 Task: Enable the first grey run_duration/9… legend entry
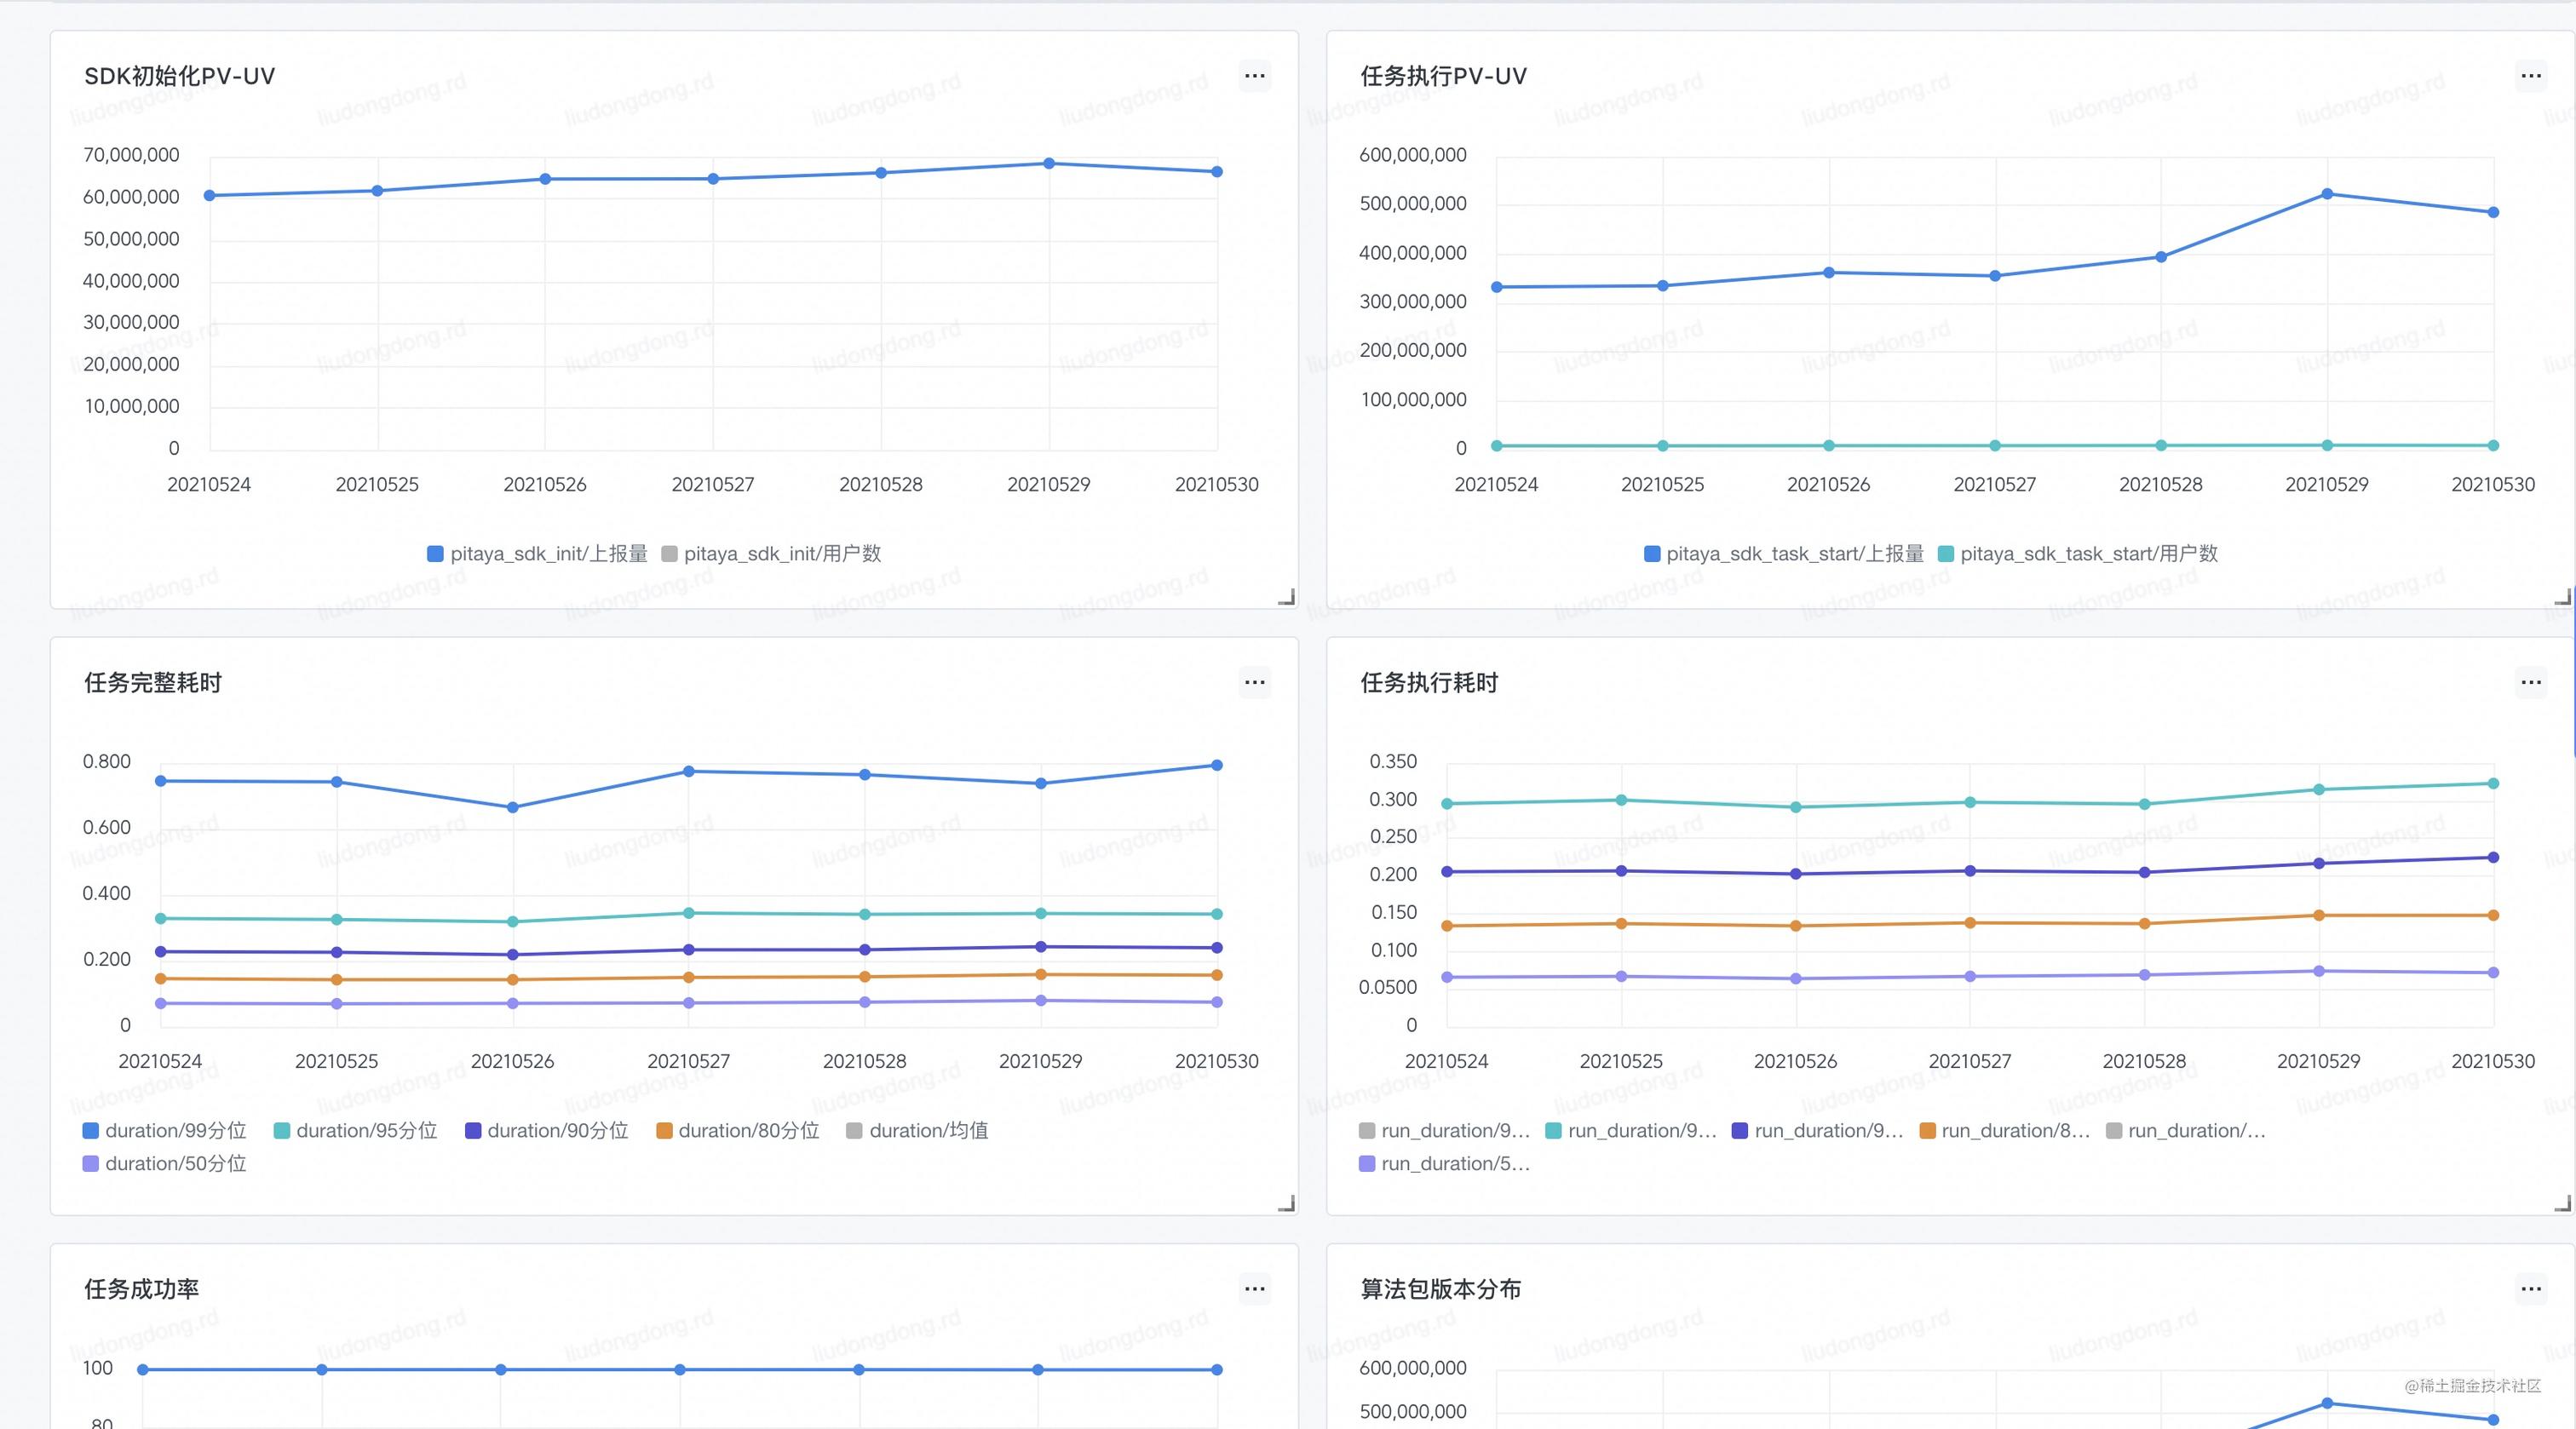[1445, 1131]
